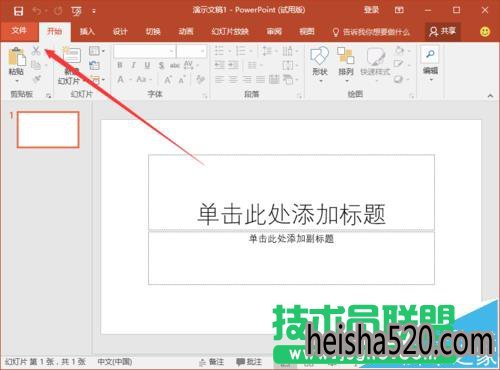Image resolution: width=500 pixels, height=370 pixels.
Task: Click the 备注 notes button in status bar
Action: (212, 362)
